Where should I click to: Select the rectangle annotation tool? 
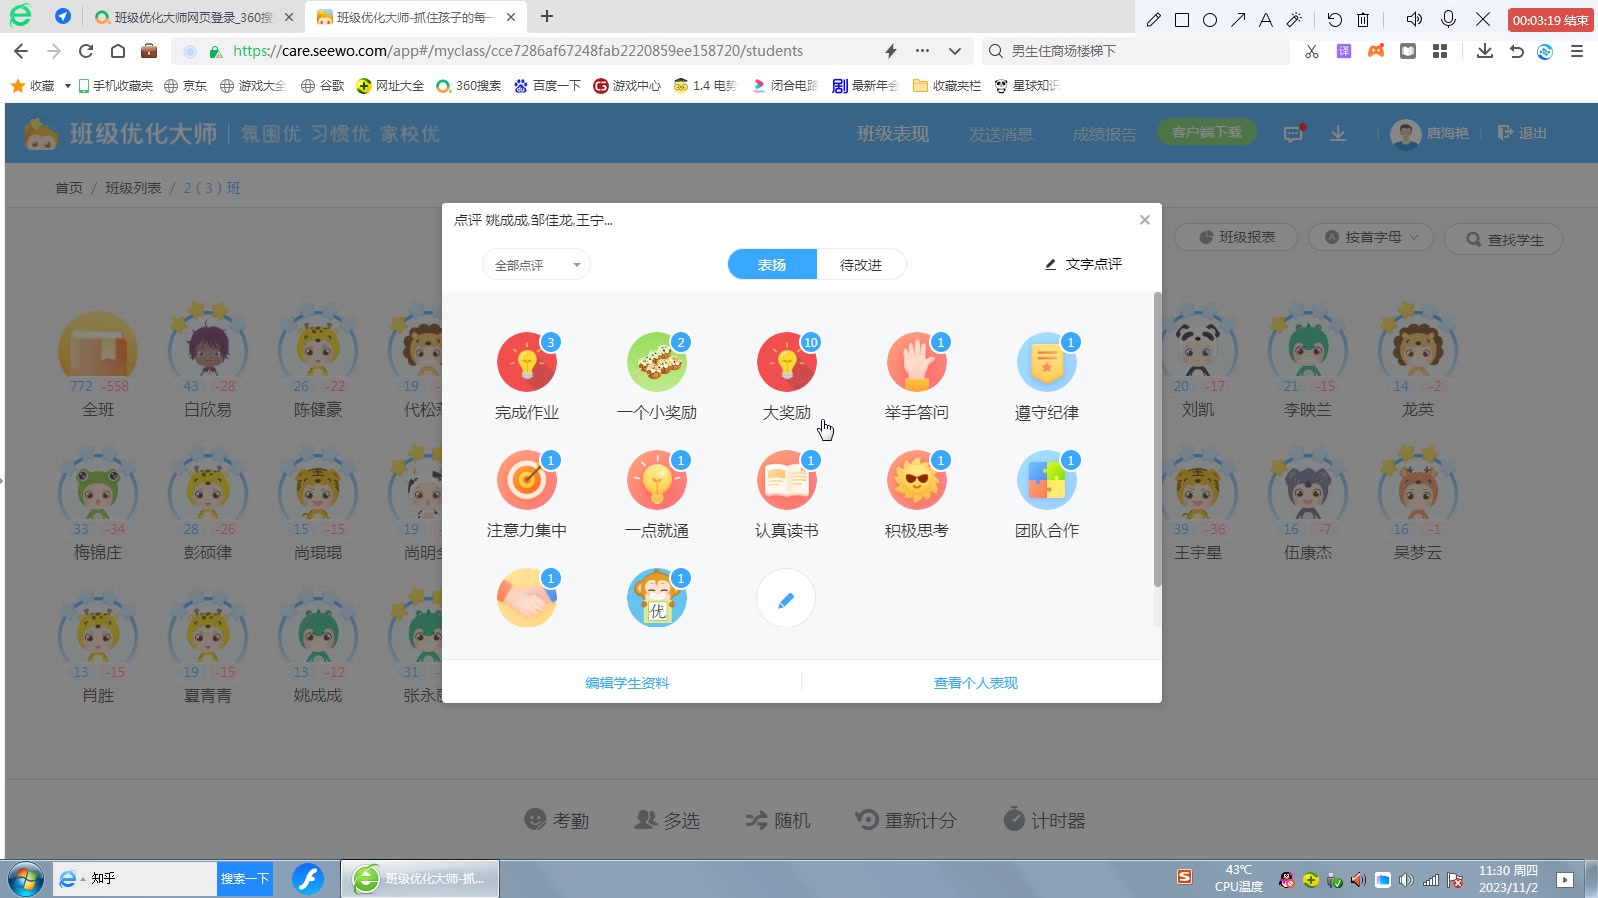1181,19
